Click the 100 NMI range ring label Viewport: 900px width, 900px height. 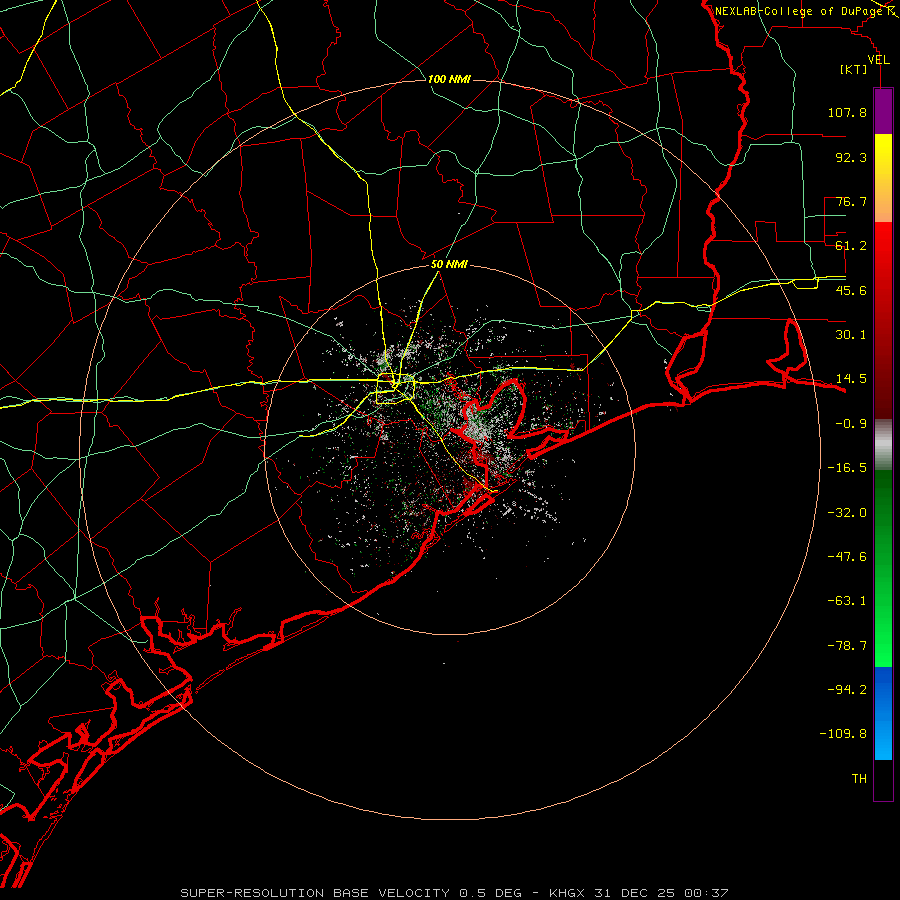[x=449, y=79]
